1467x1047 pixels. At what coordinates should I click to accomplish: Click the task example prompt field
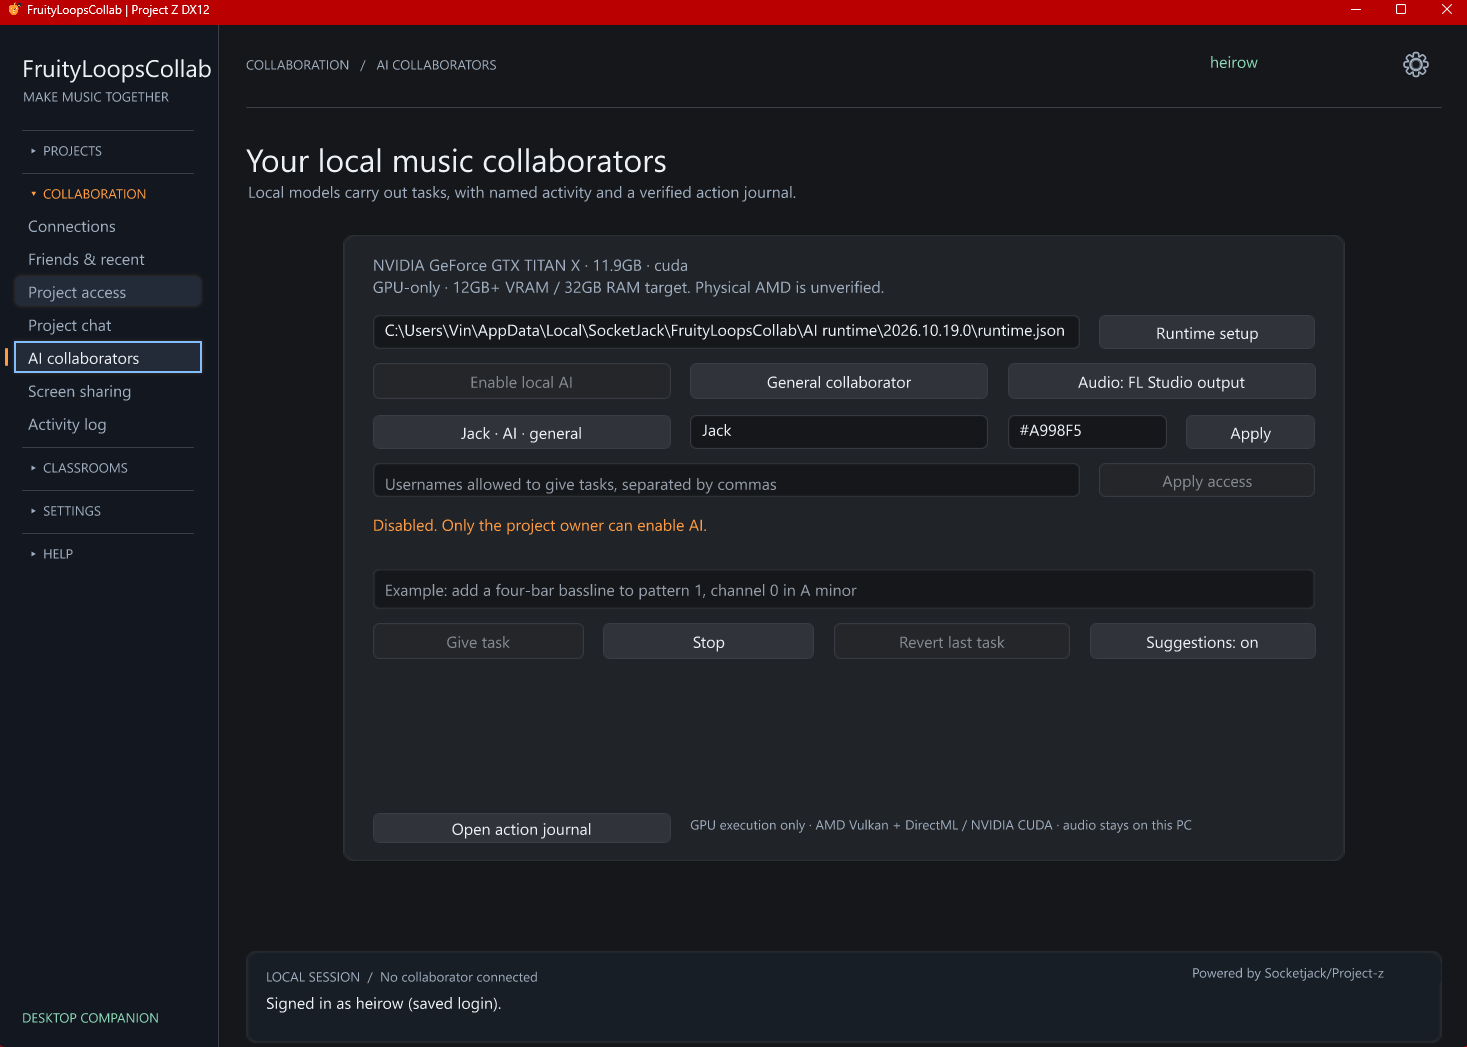[x=844, y=590]
